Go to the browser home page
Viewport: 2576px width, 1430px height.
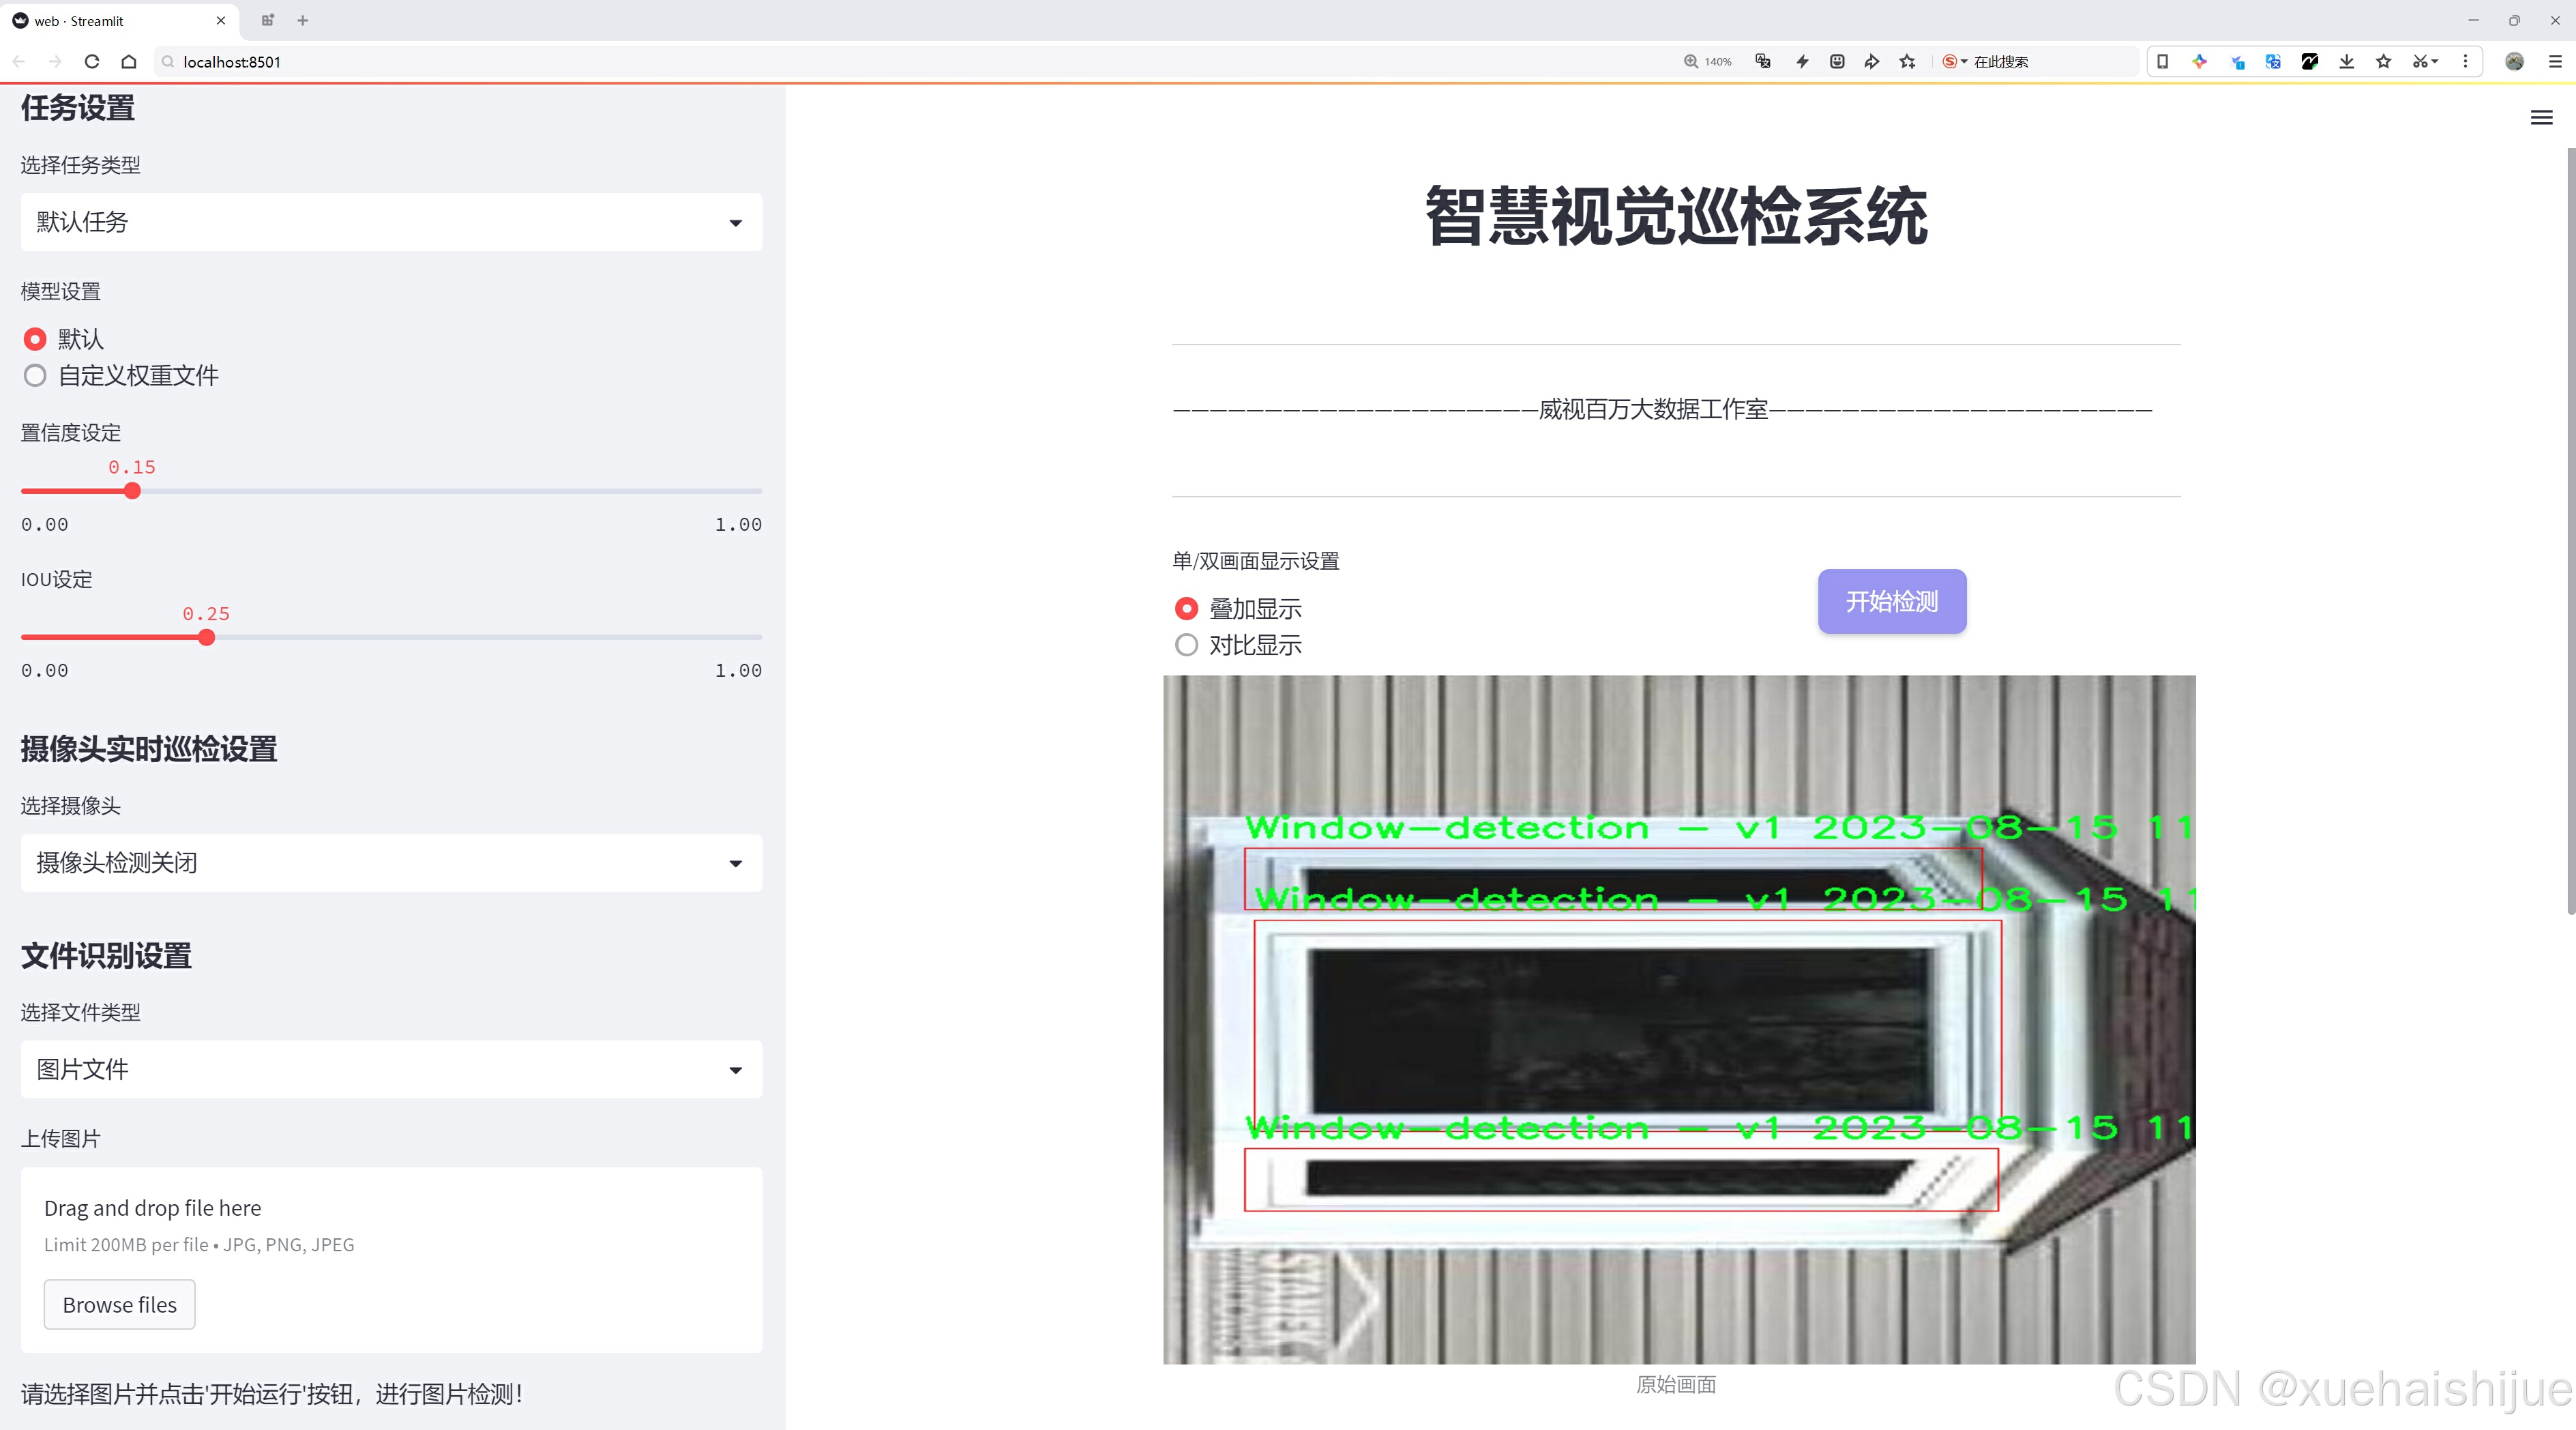point(129,61)
